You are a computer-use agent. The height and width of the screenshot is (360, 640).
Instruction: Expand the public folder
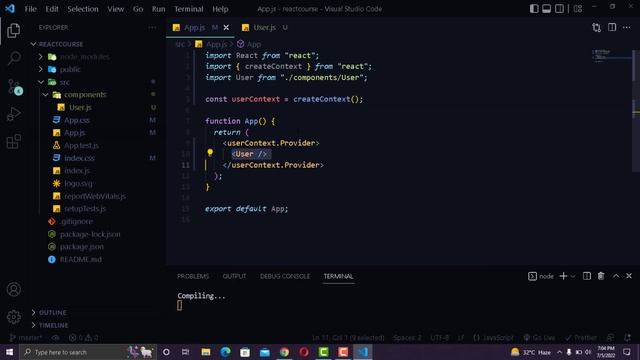pos(40,69)
